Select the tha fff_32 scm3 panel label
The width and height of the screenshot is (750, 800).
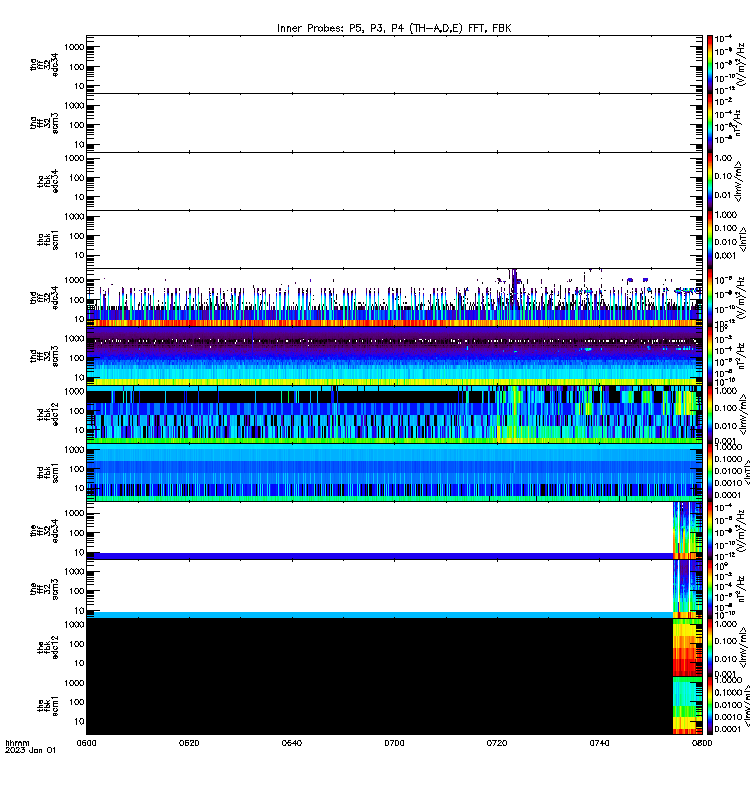point(44,123)
